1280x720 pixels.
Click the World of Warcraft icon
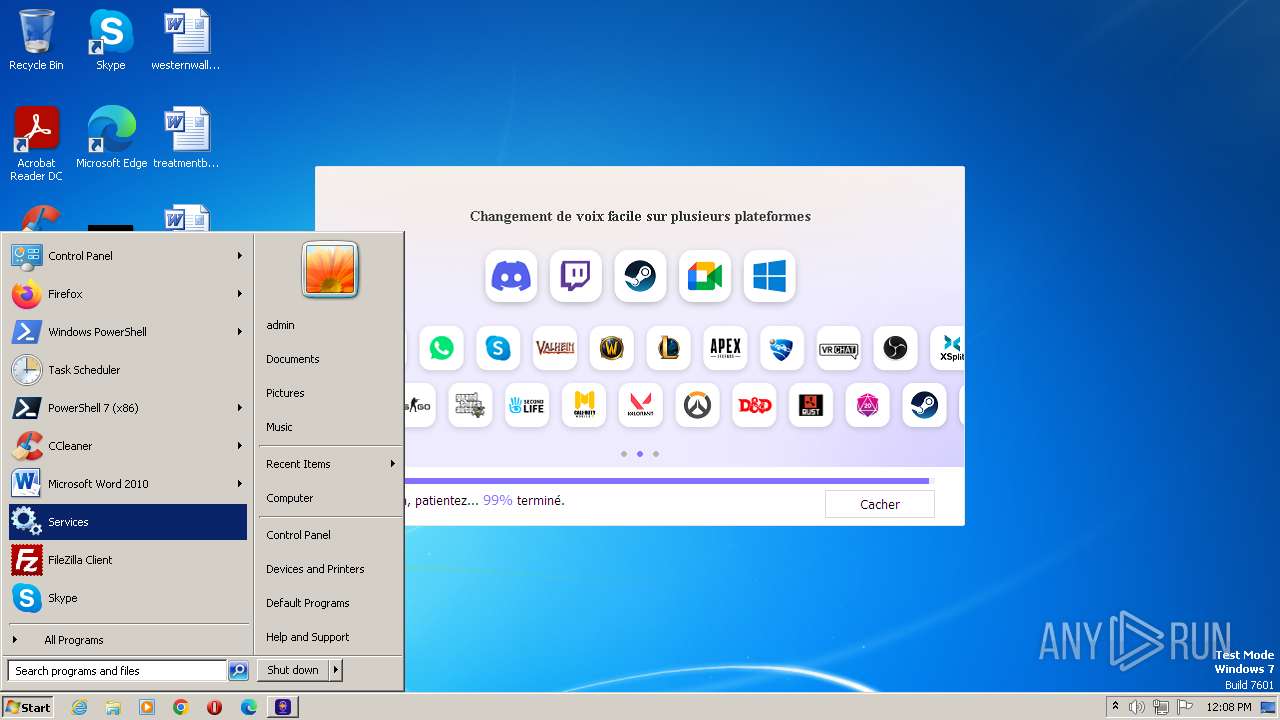coord(612,348)
